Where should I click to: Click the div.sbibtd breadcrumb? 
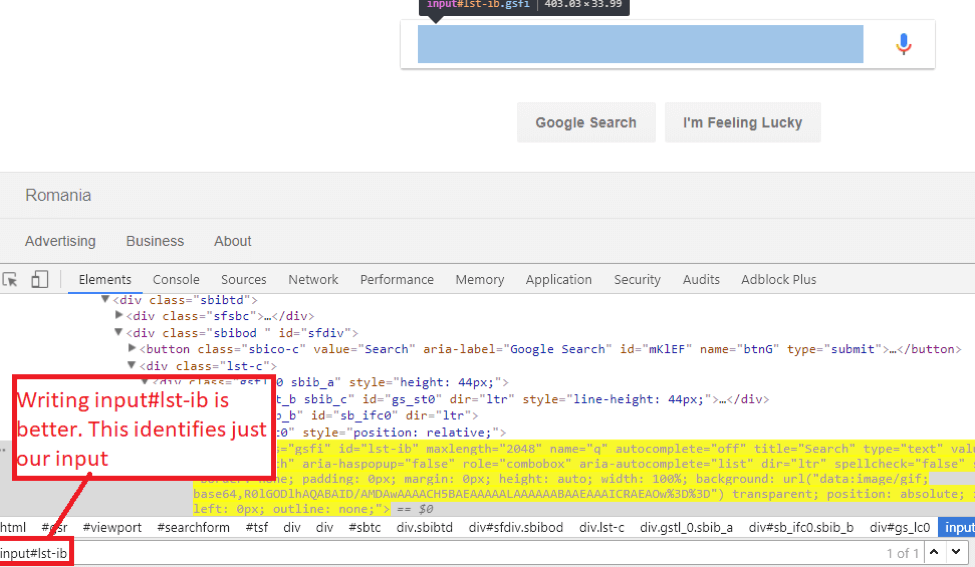pyautogui.click(x=425, y=528)
